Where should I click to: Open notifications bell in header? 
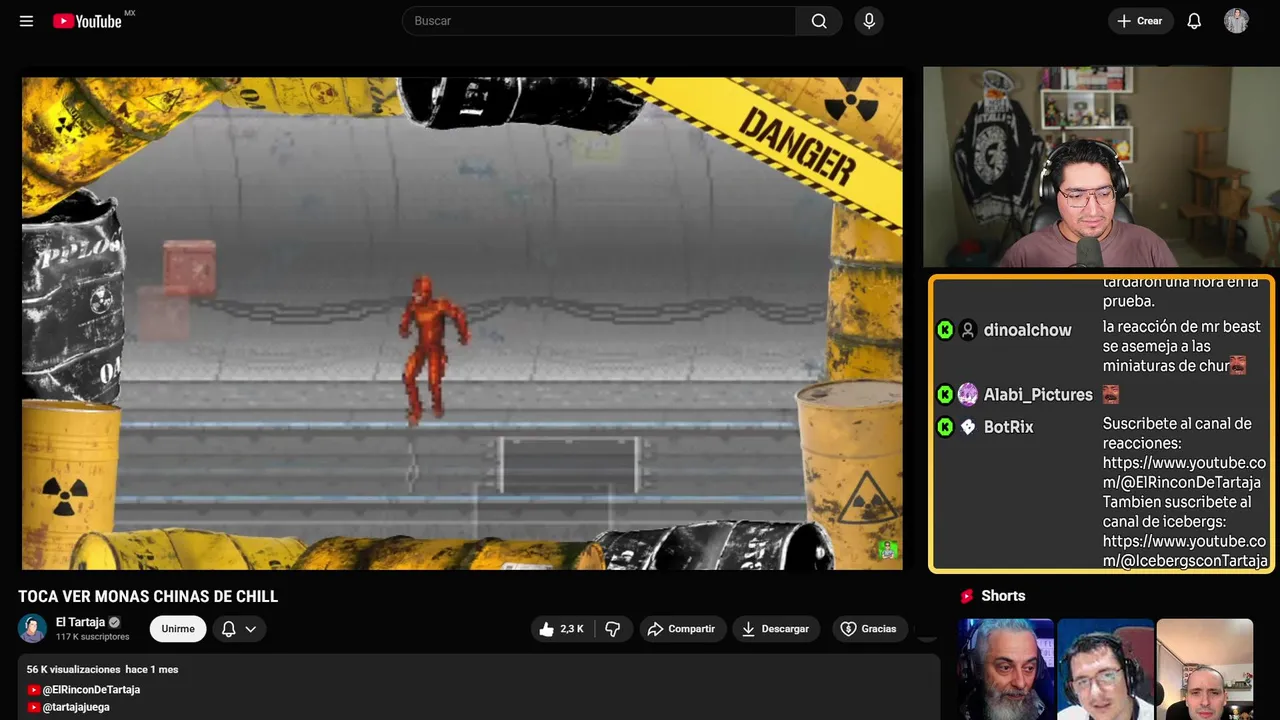pos(1194,21)
